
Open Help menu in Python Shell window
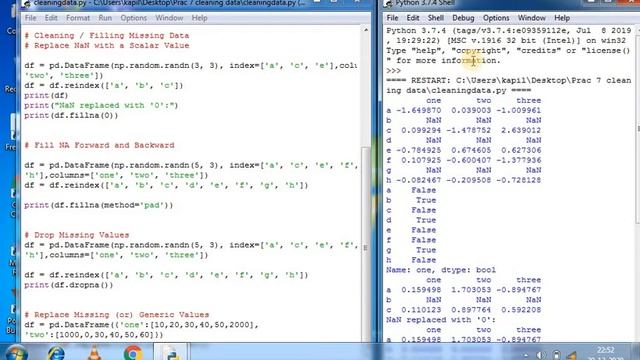click(x=562, y=18)
